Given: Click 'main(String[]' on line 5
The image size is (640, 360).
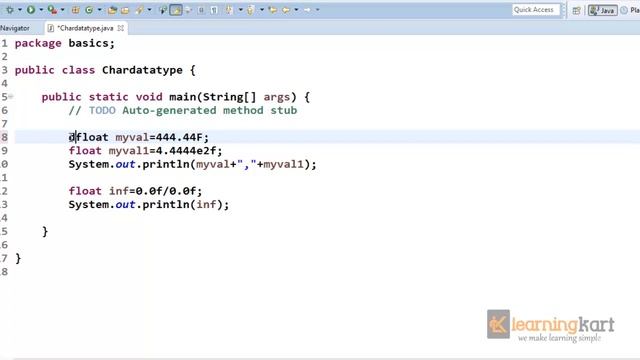Looking at the screenshot, I should point(213,97).
